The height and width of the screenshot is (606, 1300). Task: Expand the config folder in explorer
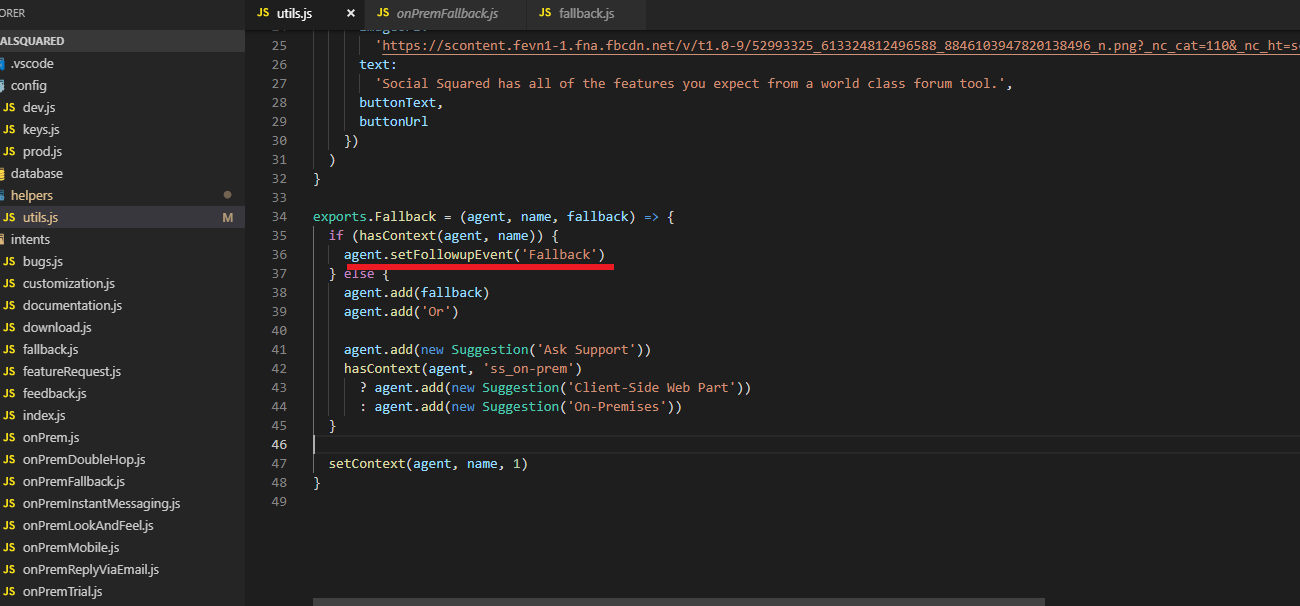click(28, 86)
